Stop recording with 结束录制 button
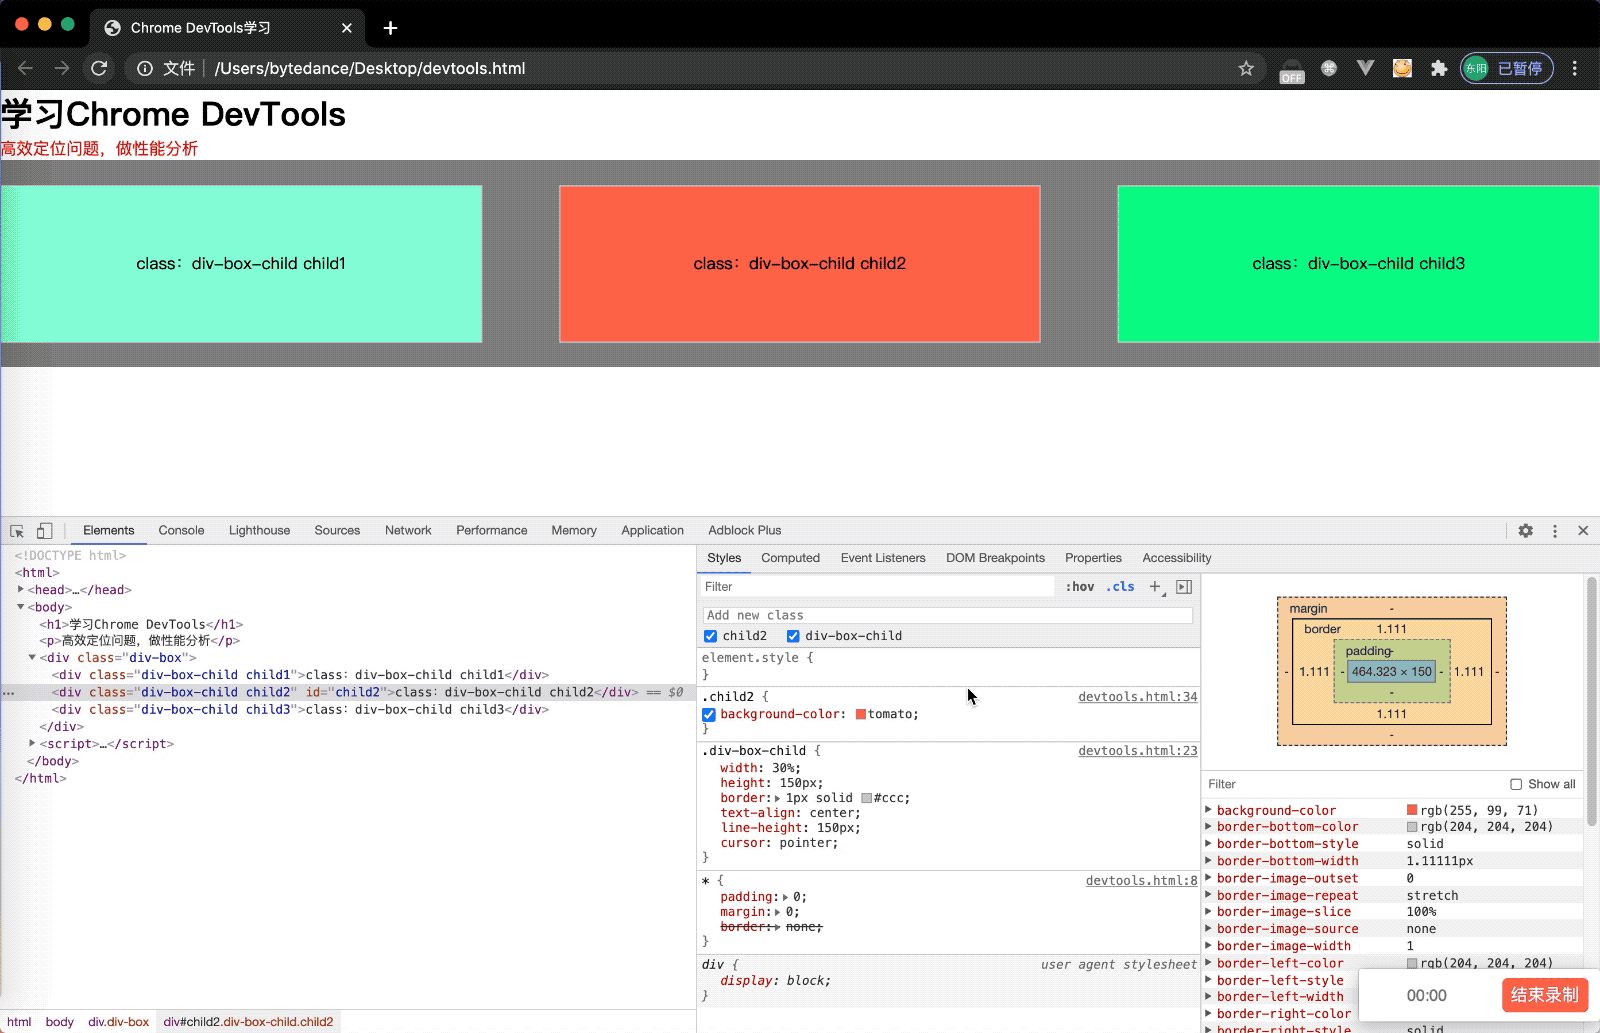The image size is (1600, 1033). pyautogui.click(x=1544, y=995)
